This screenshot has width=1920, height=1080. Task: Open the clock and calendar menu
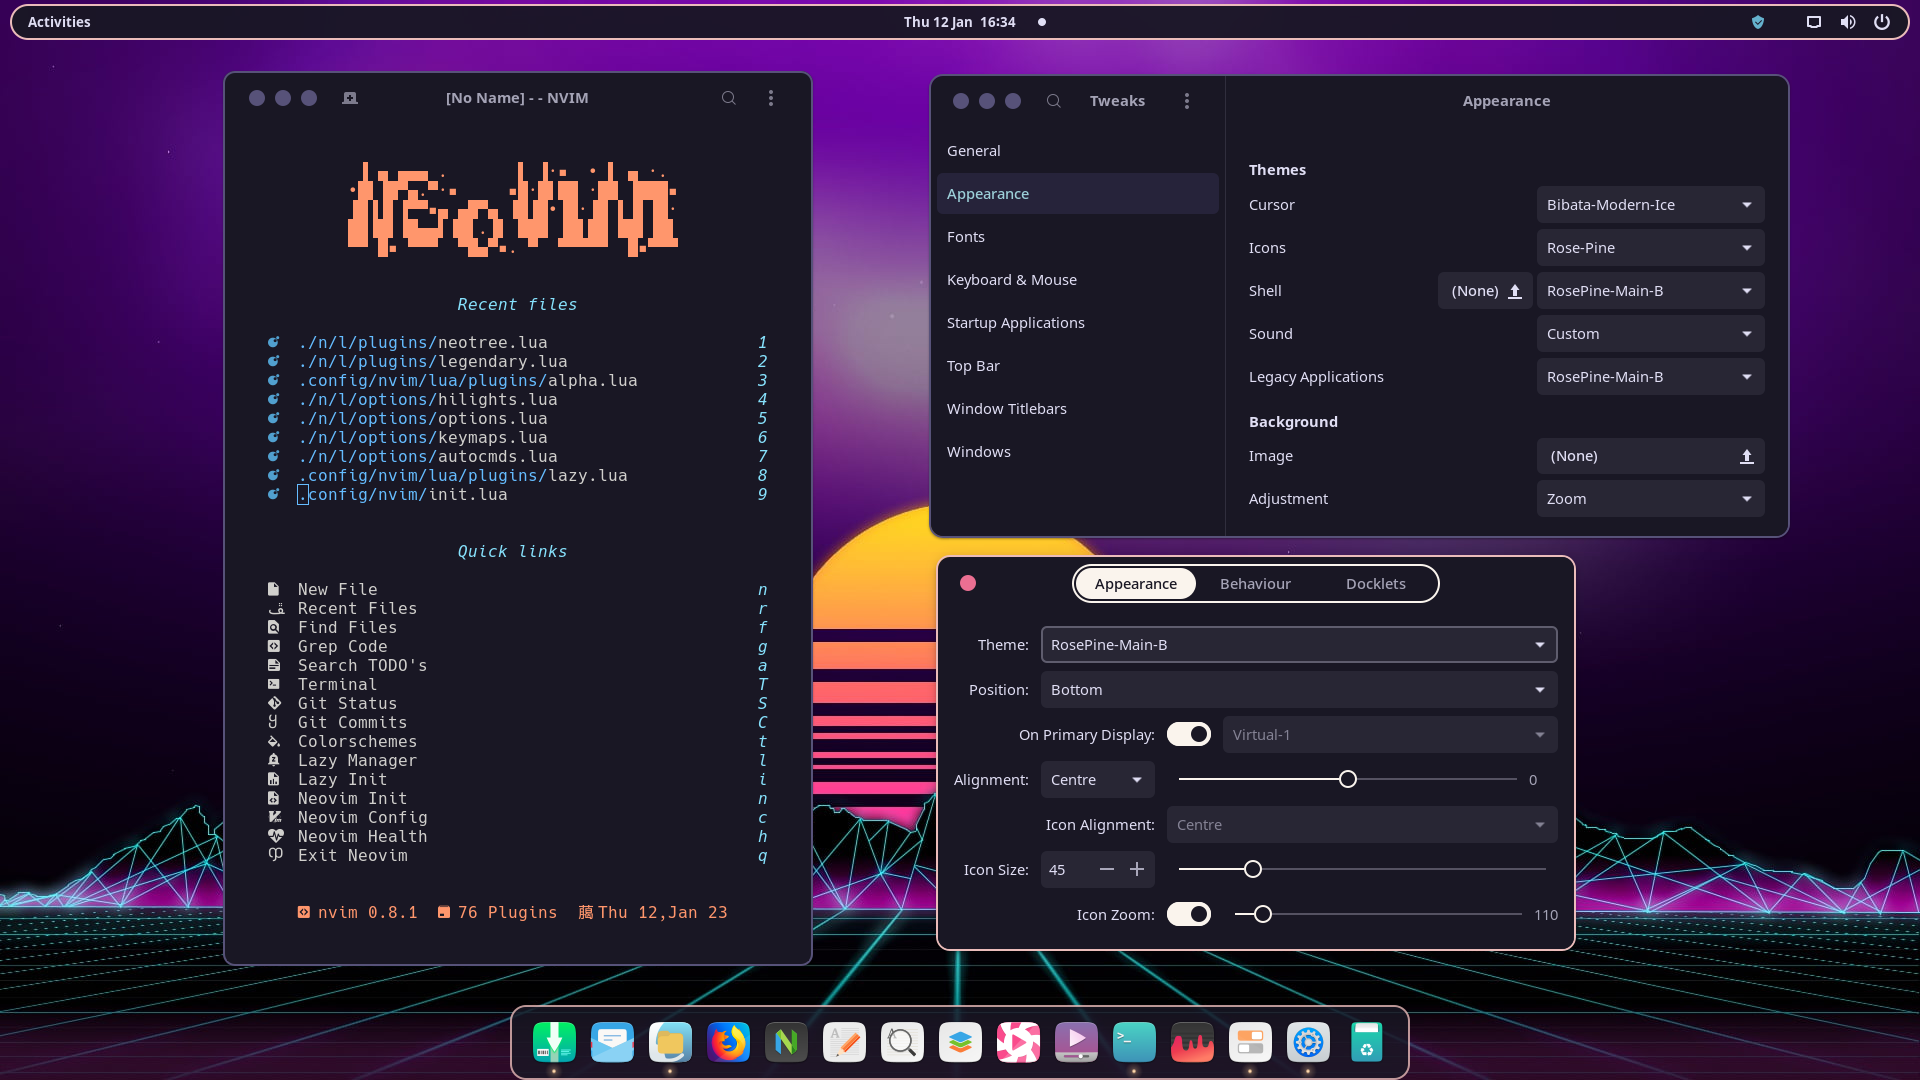click(x=959, y=22)
